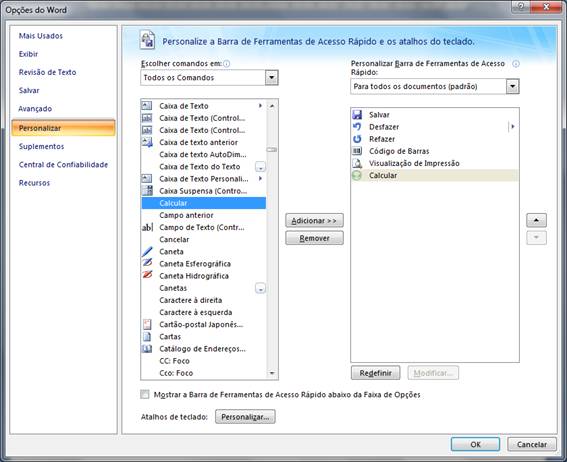This screenshot has width=567, height=462.
Task: Click Personalizar... keyboard shortcuts button
Action: coord(245,417)
